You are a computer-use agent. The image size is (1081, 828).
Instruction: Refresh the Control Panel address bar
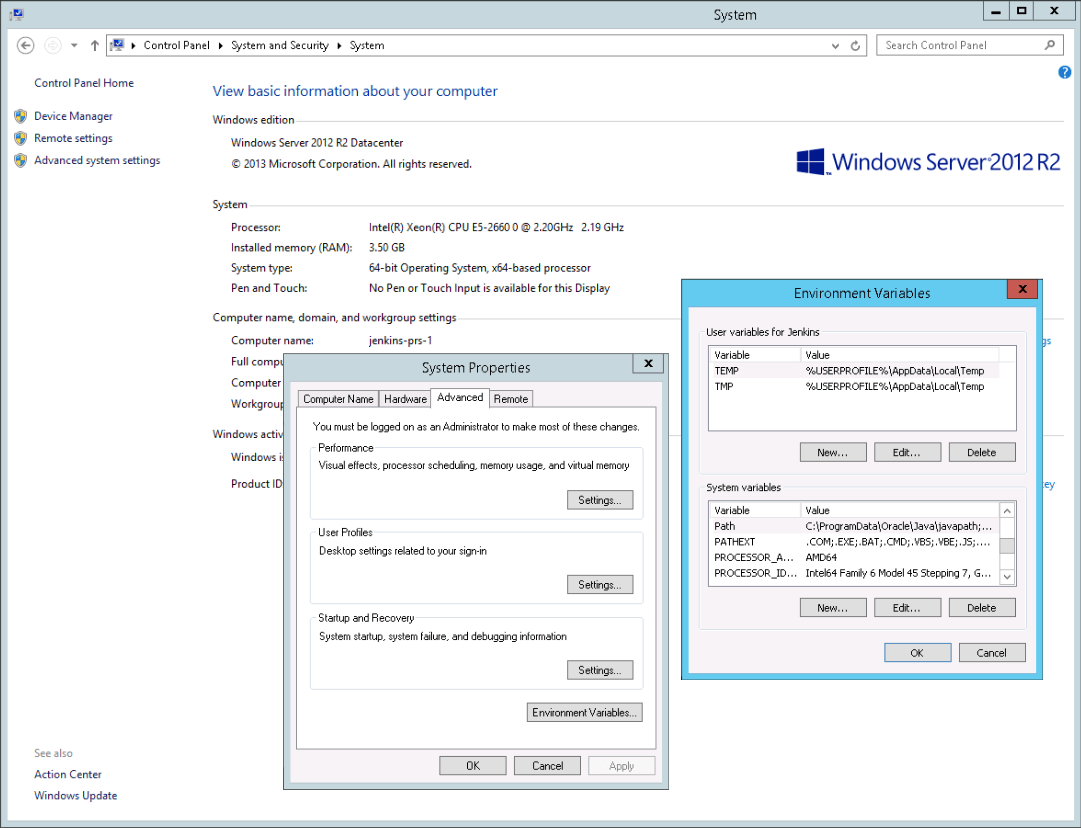point(856,45)
